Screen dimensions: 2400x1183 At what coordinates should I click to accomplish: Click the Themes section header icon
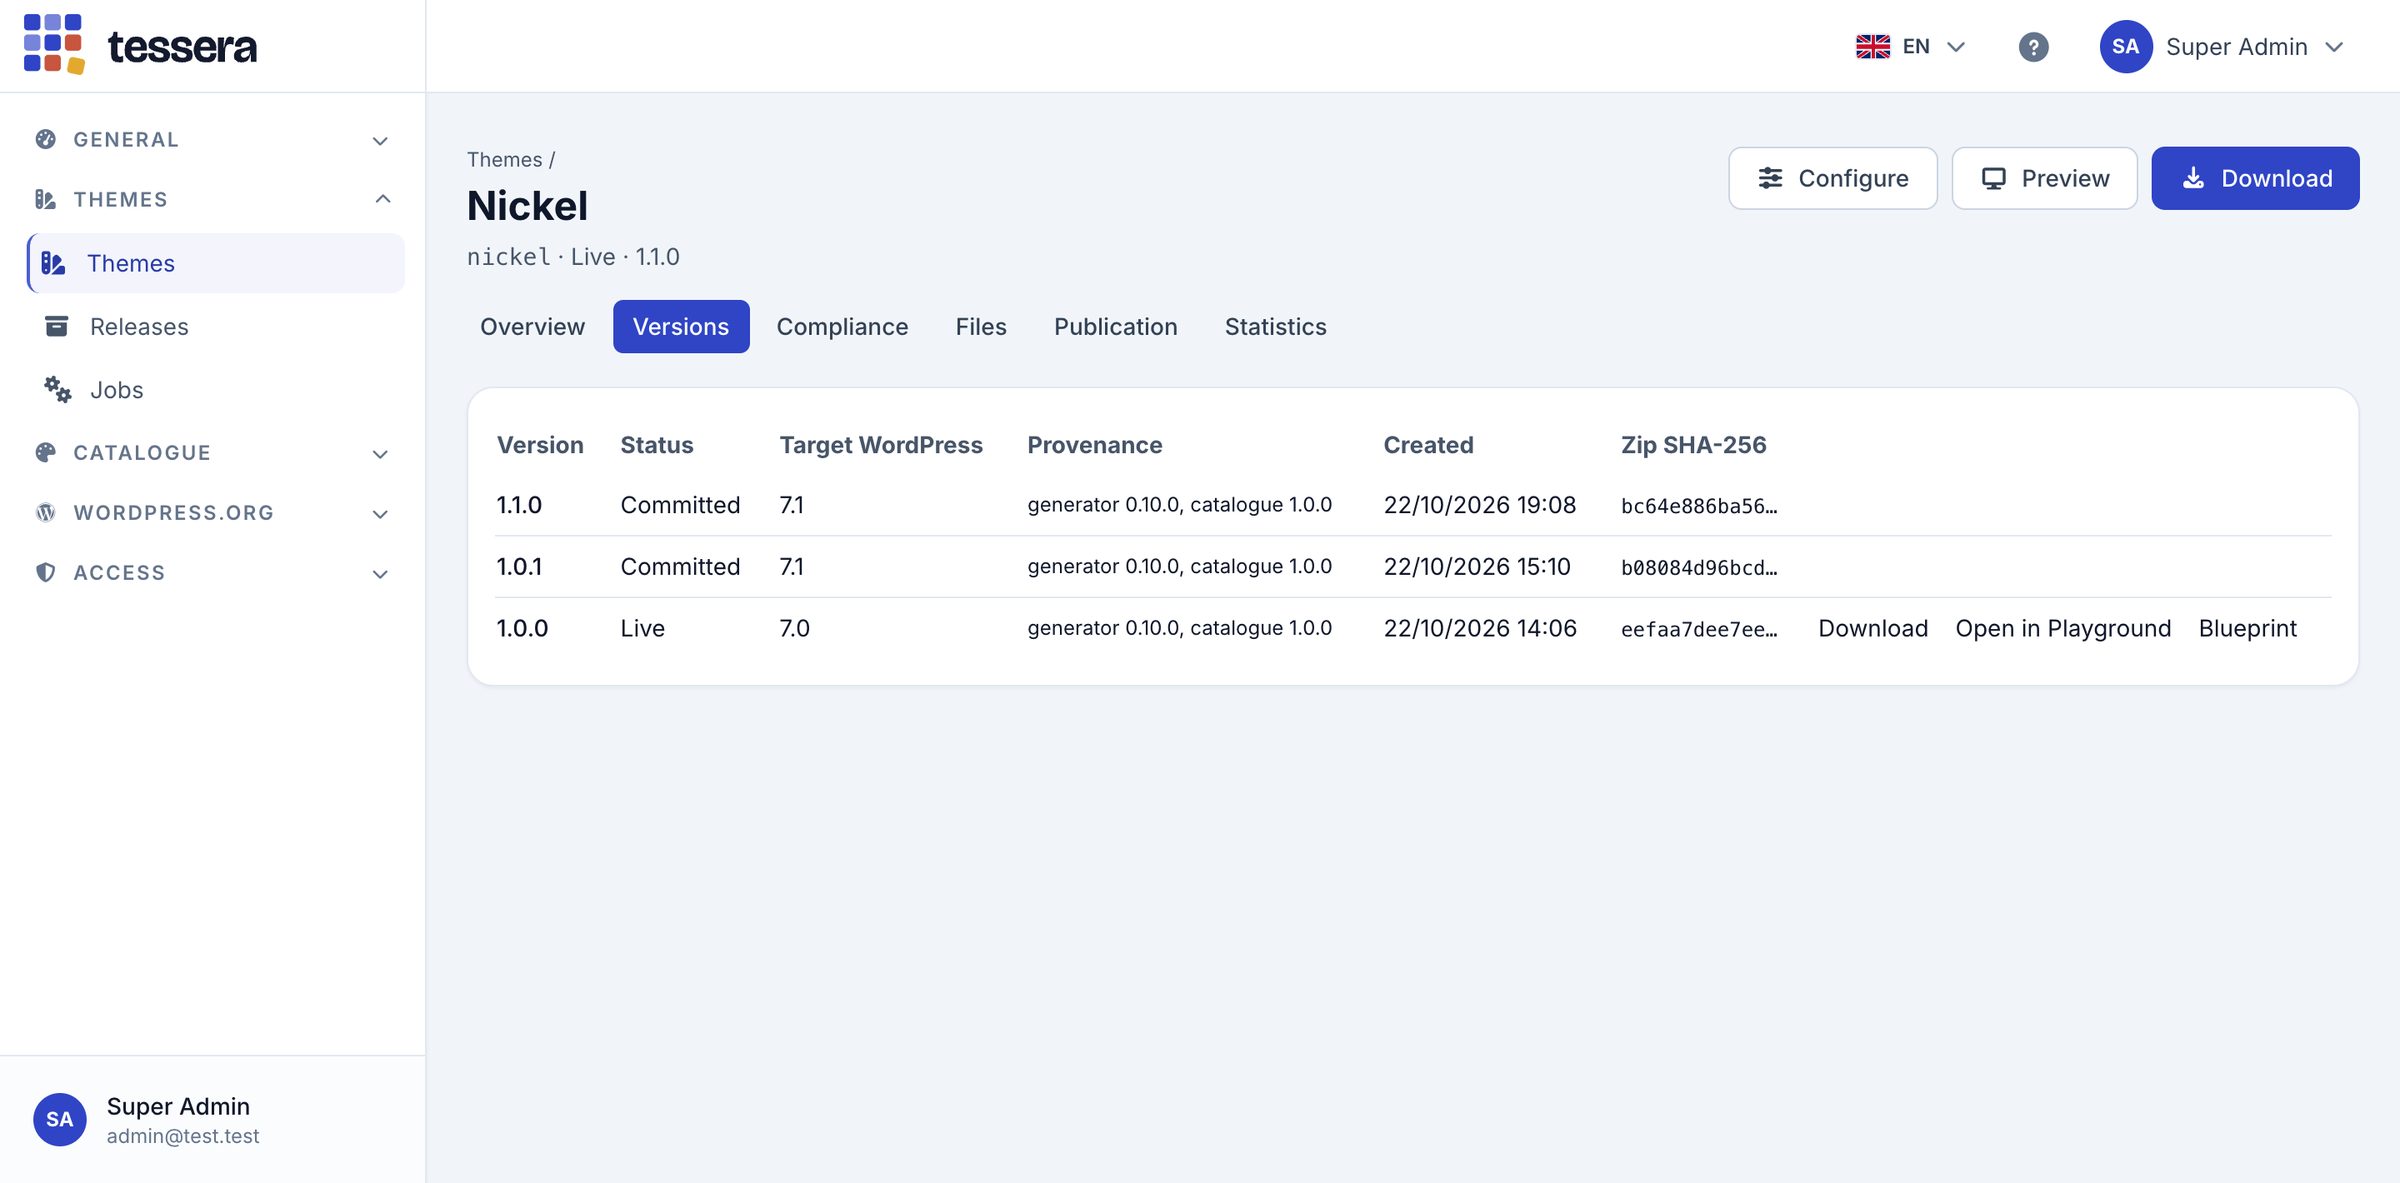pyautogui.click(x=46, y=199)
